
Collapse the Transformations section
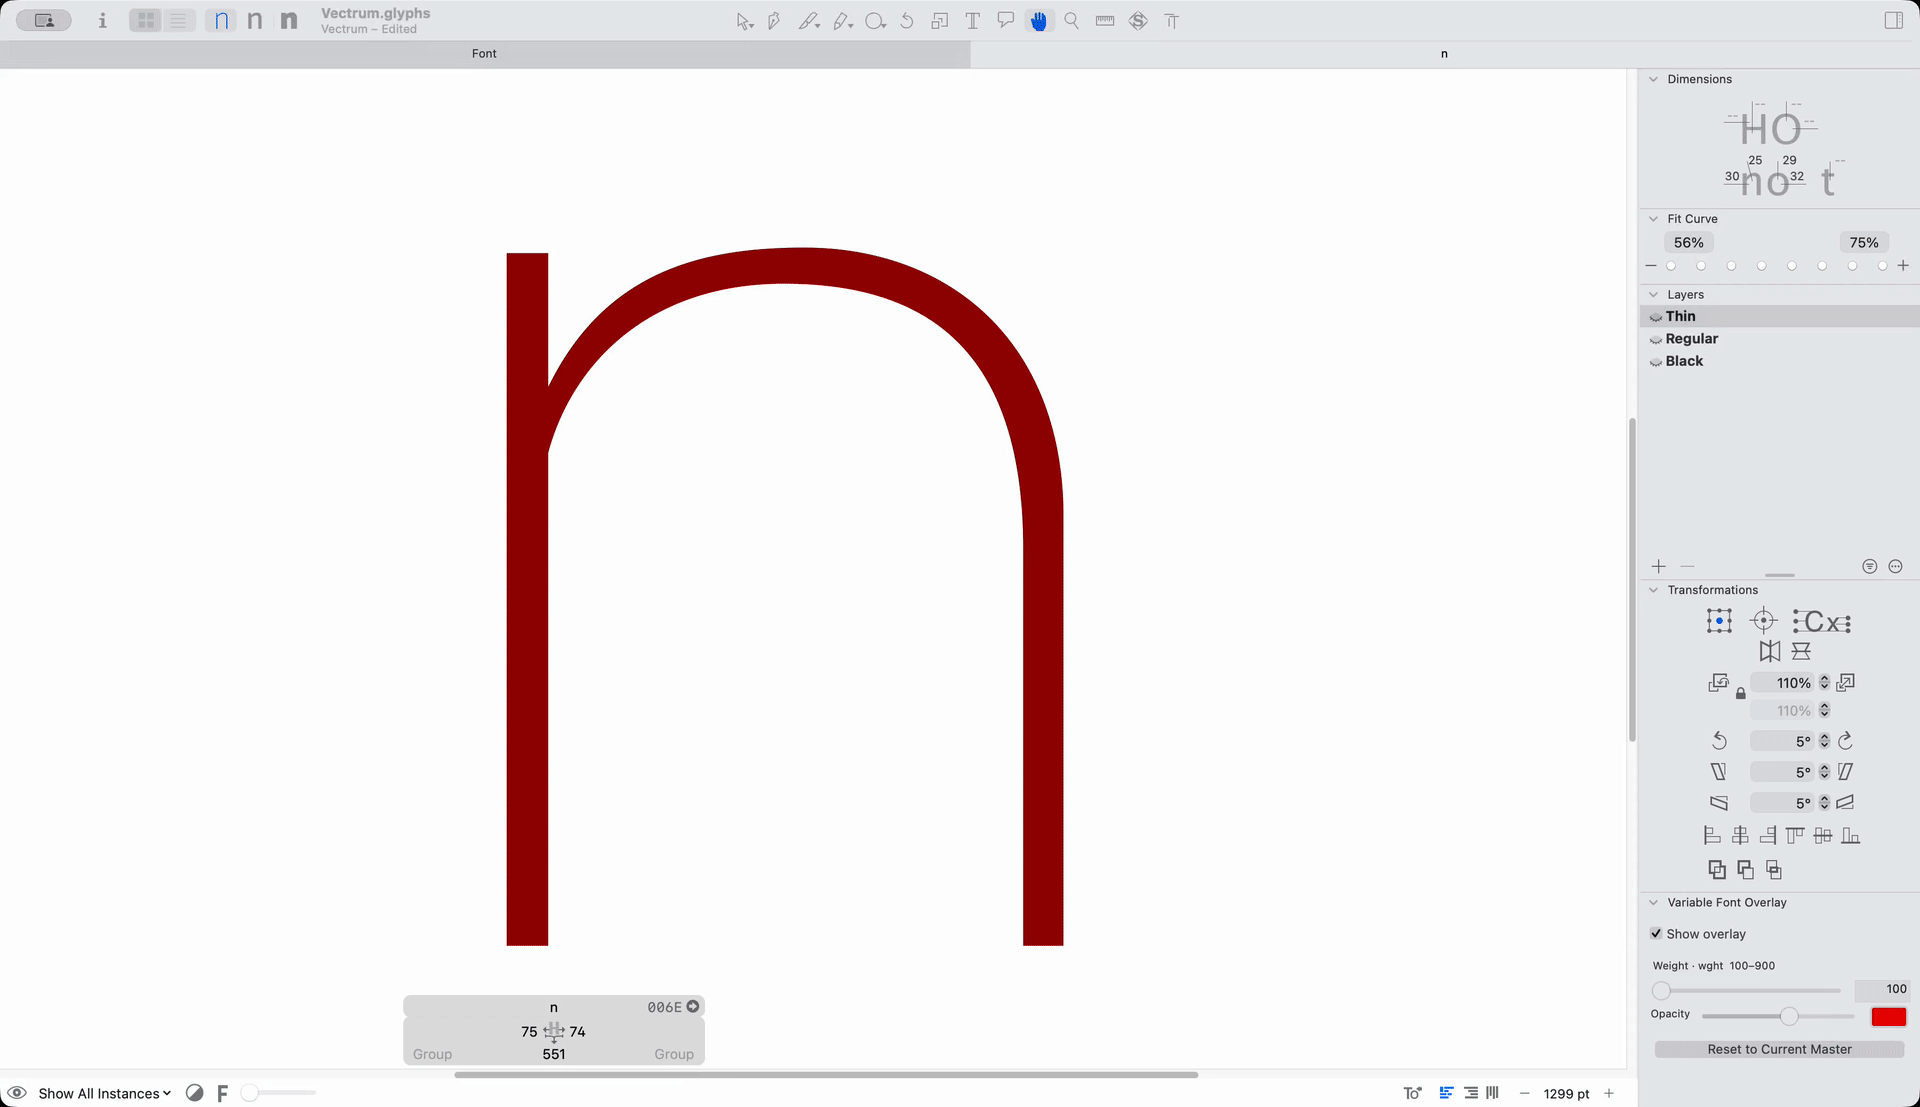coord(1653,590)
